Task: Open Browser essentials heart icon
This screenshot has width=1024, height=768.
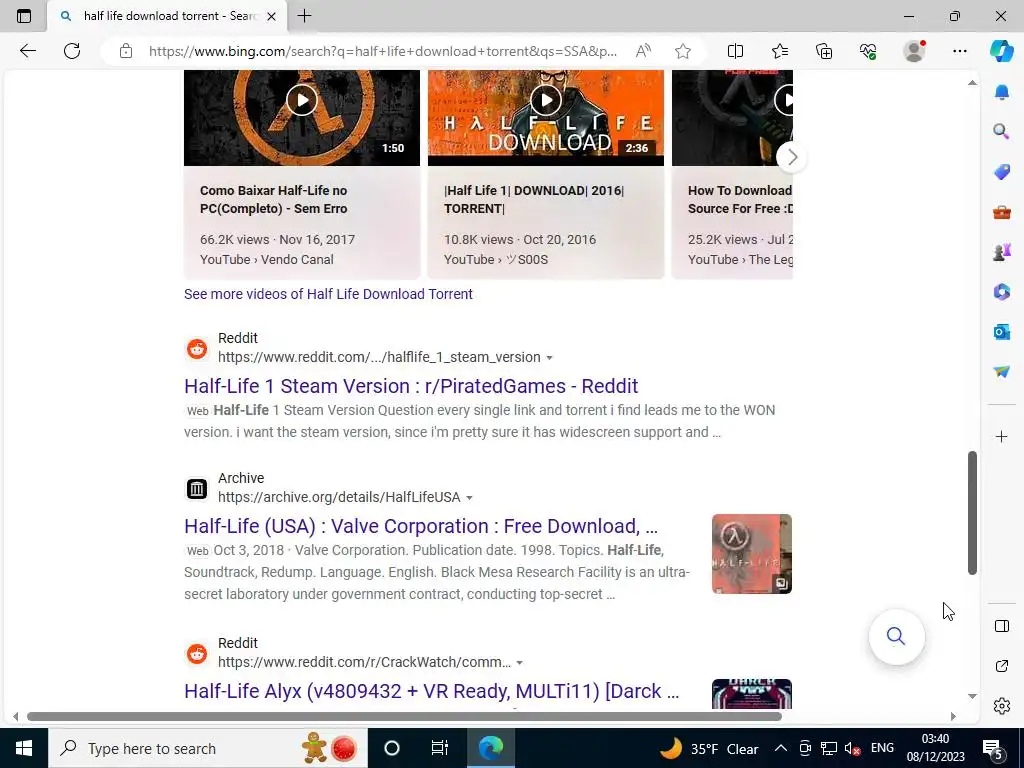Action: pos(868,51)
